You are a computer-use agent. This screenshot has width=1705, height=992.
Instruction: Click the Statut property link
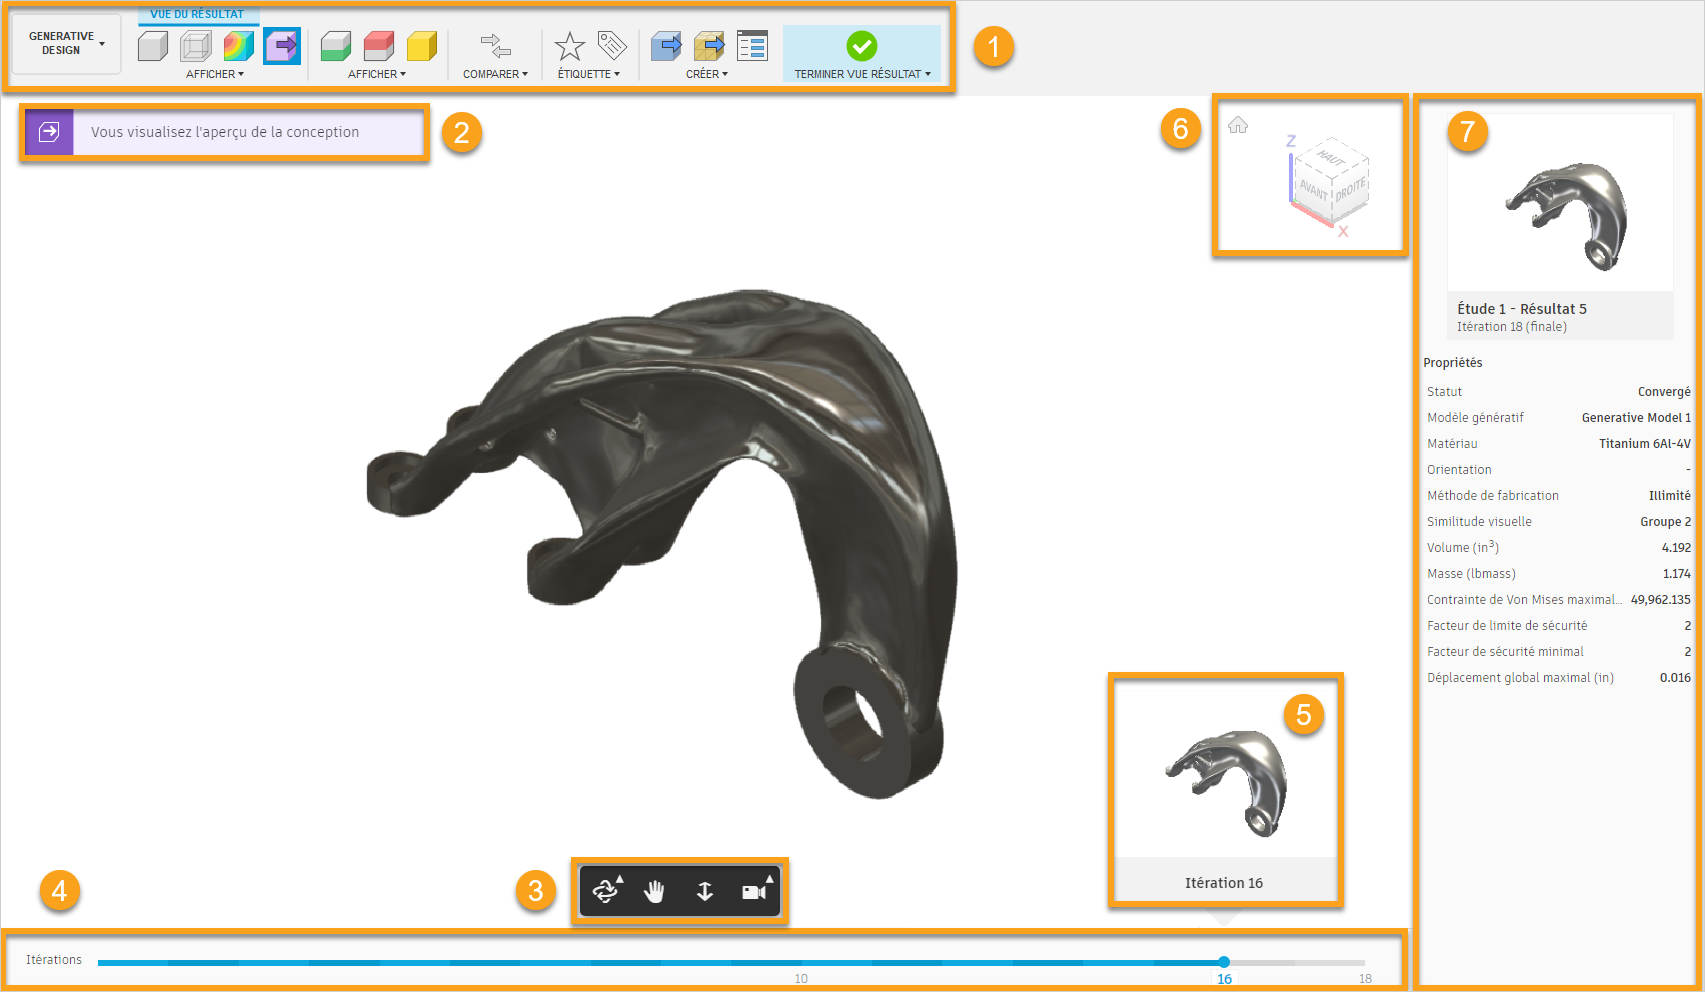click(x=1444, y=391)
